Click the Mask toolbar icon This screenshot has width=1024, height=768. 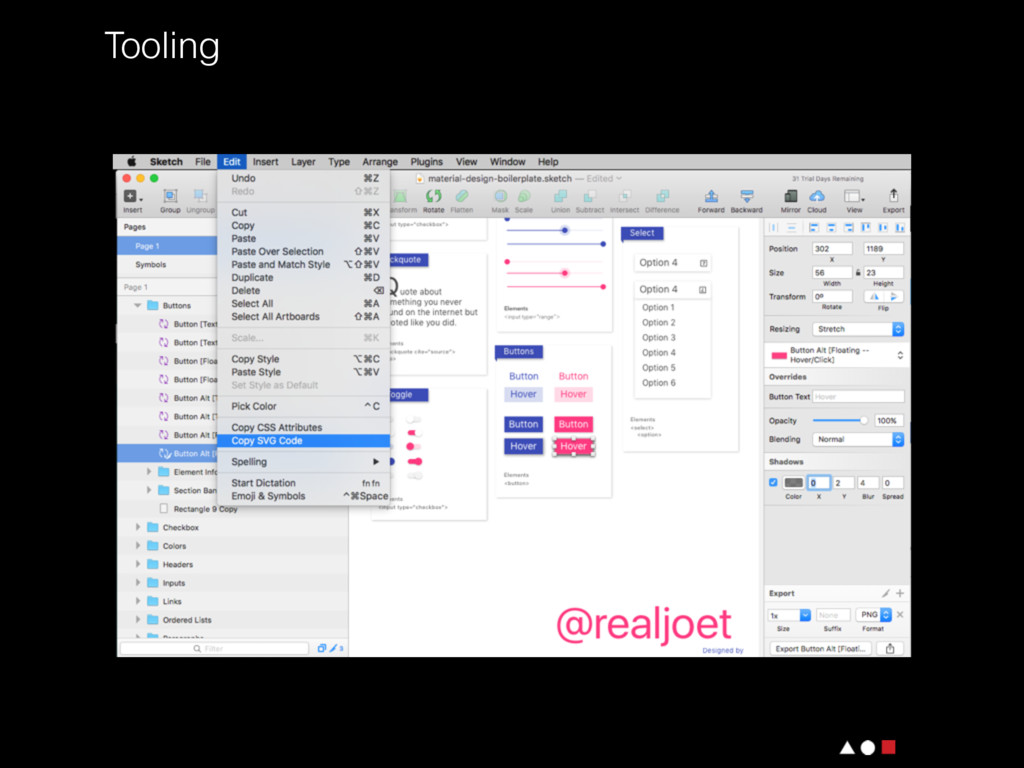500,196
